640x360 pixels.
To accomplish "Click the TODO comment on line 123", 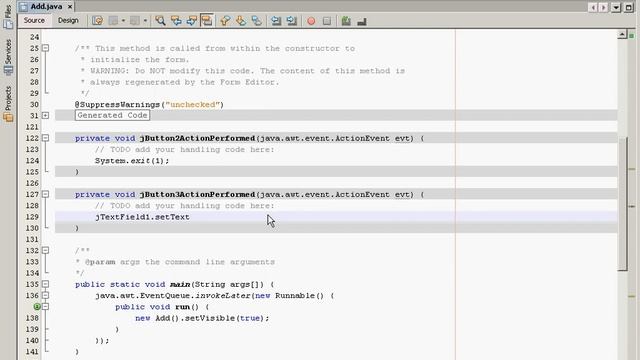I will (x=184, y=149).
